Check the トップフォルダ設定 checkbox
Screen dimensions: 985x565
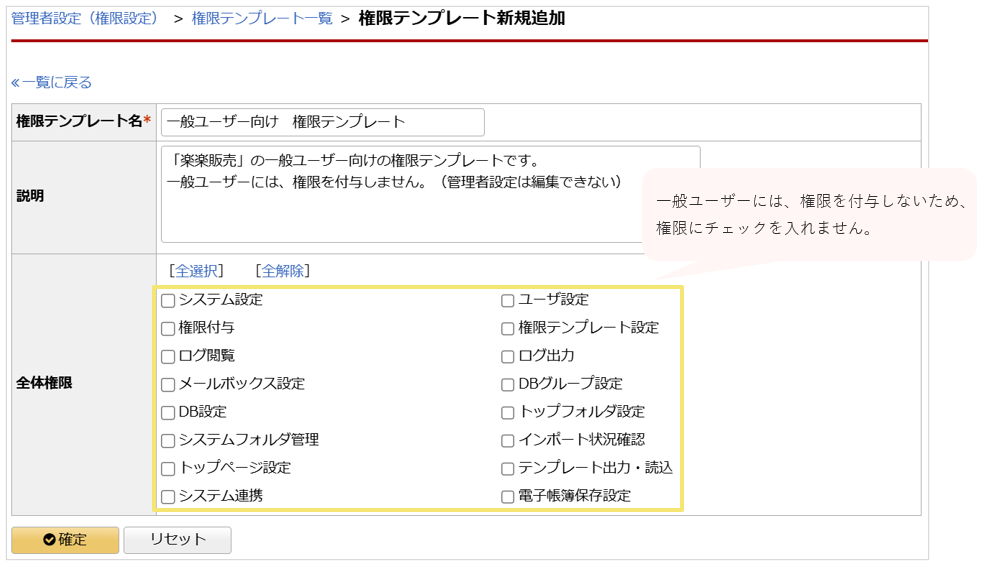(x=508, y=412)
